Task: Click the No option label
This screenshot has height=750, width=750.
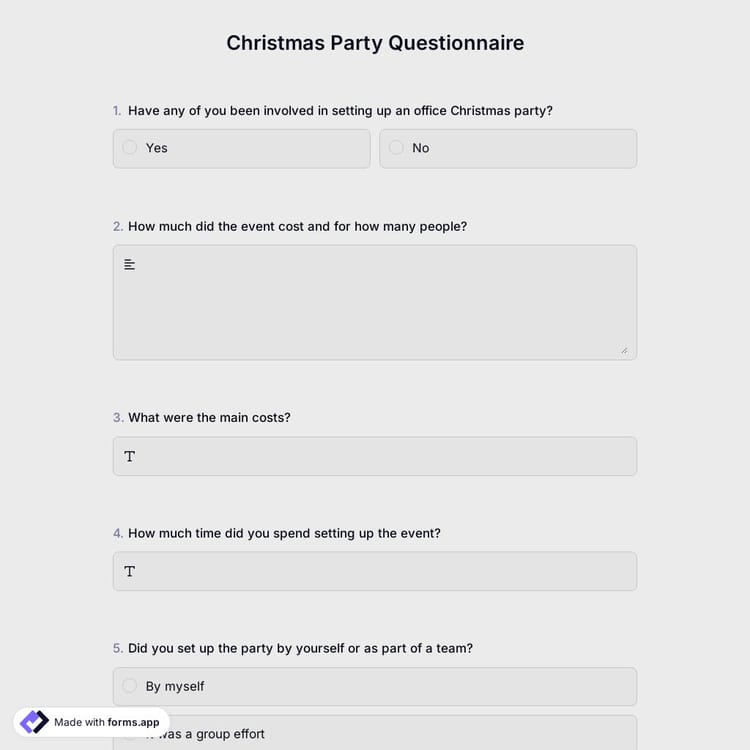Action: tap(420, 148)
